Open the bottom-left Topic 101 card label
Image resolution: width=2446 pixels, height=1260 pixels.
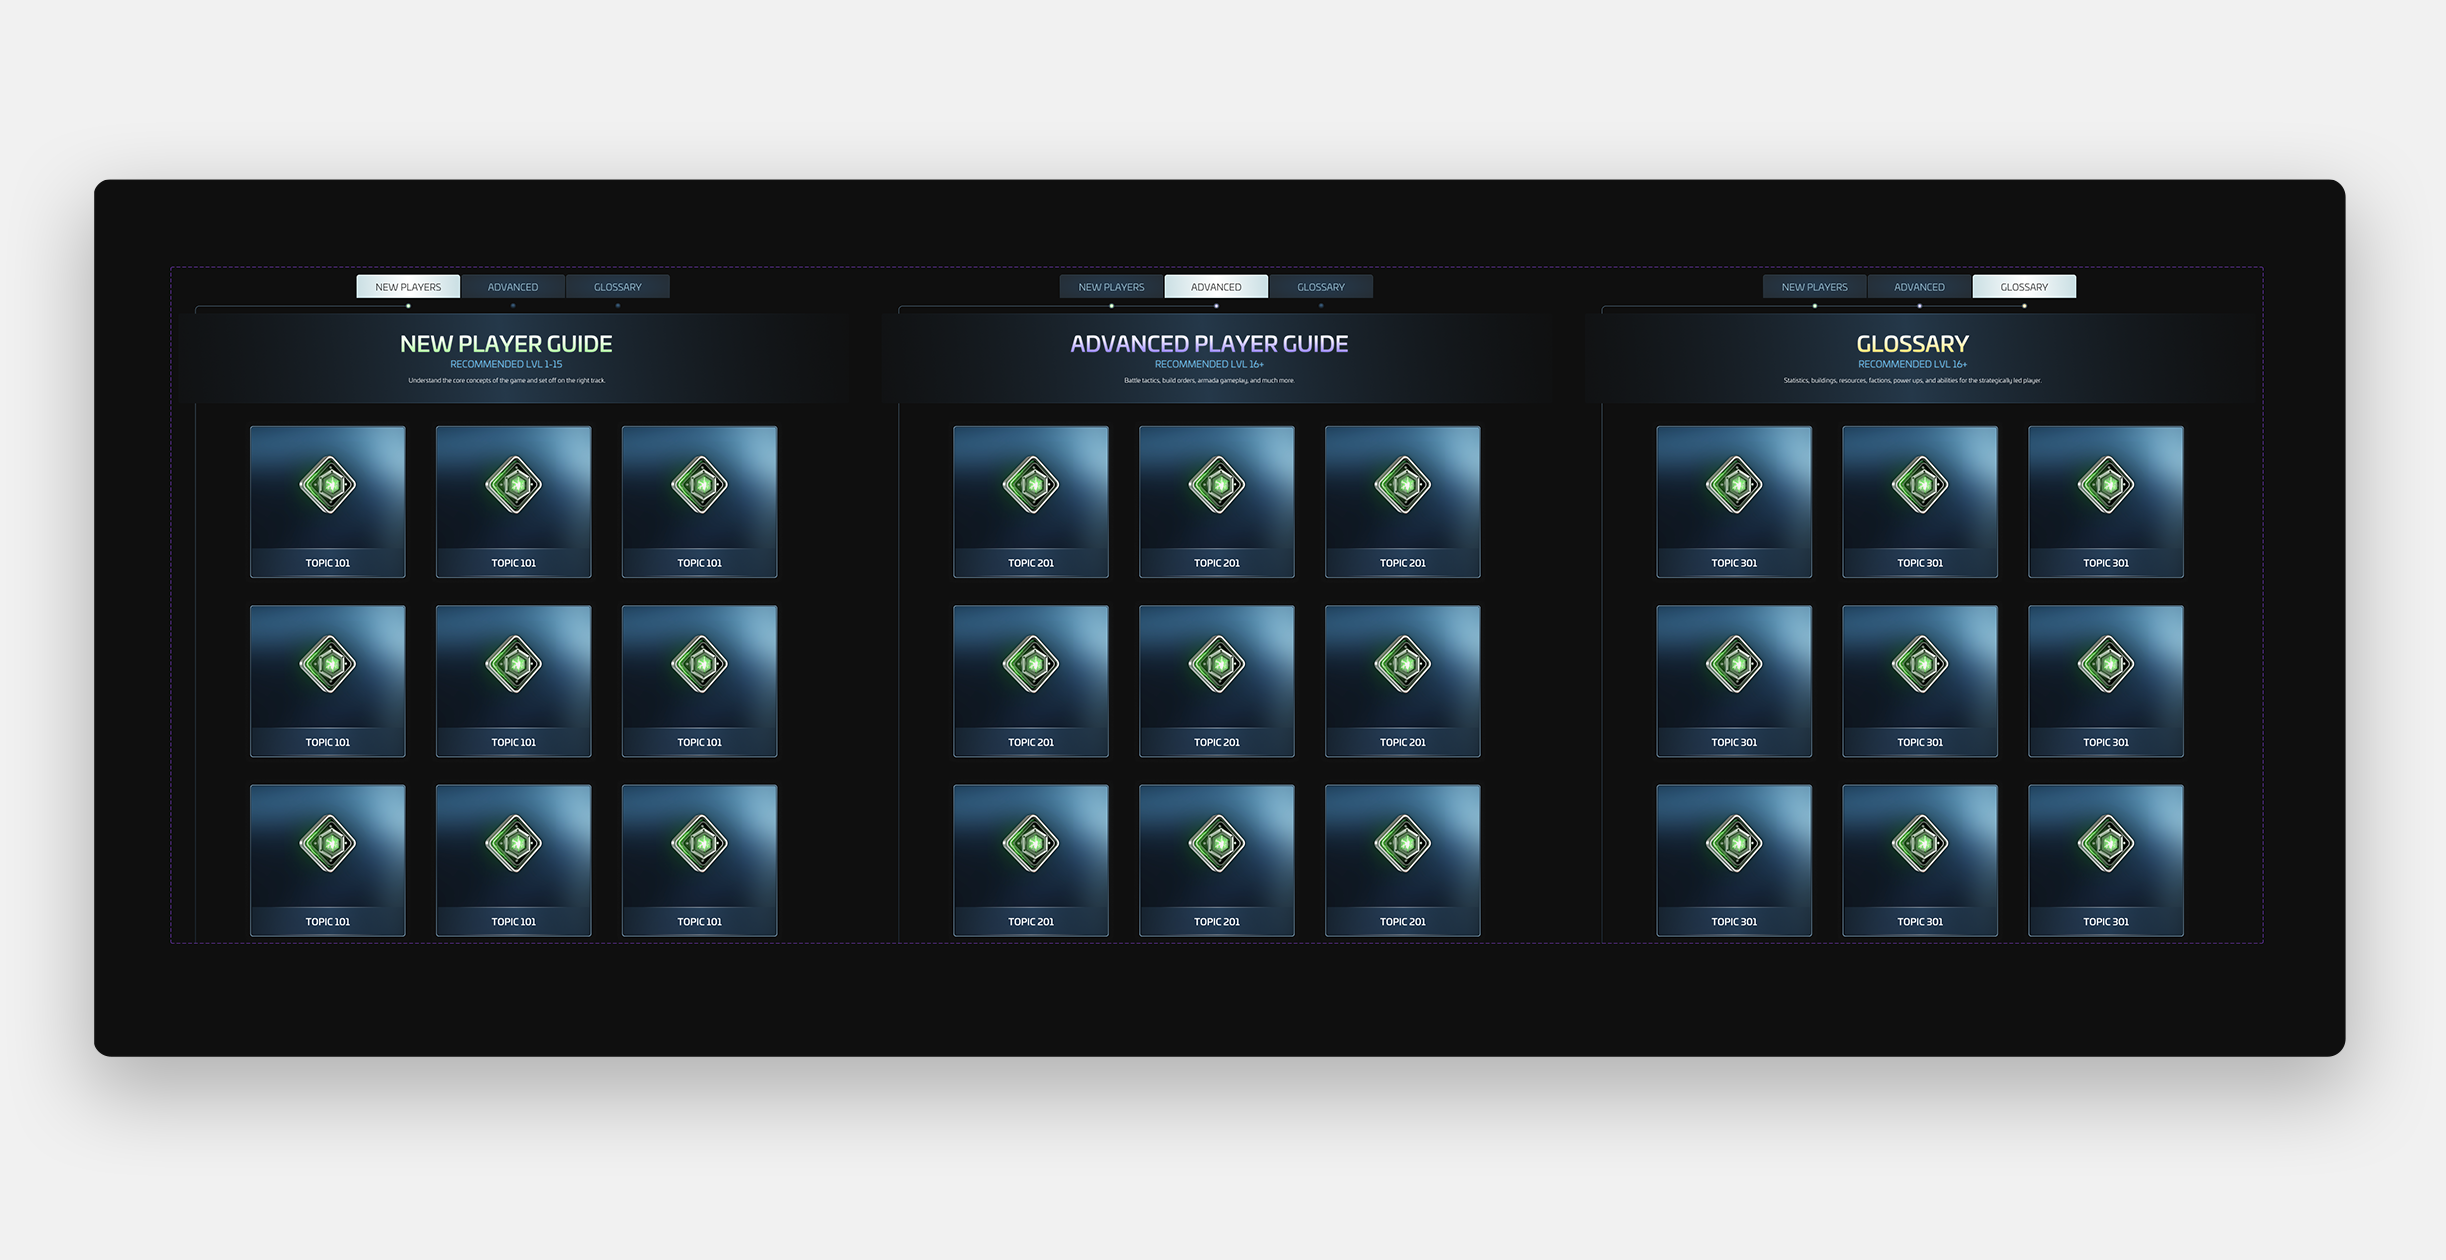point(328,922)
